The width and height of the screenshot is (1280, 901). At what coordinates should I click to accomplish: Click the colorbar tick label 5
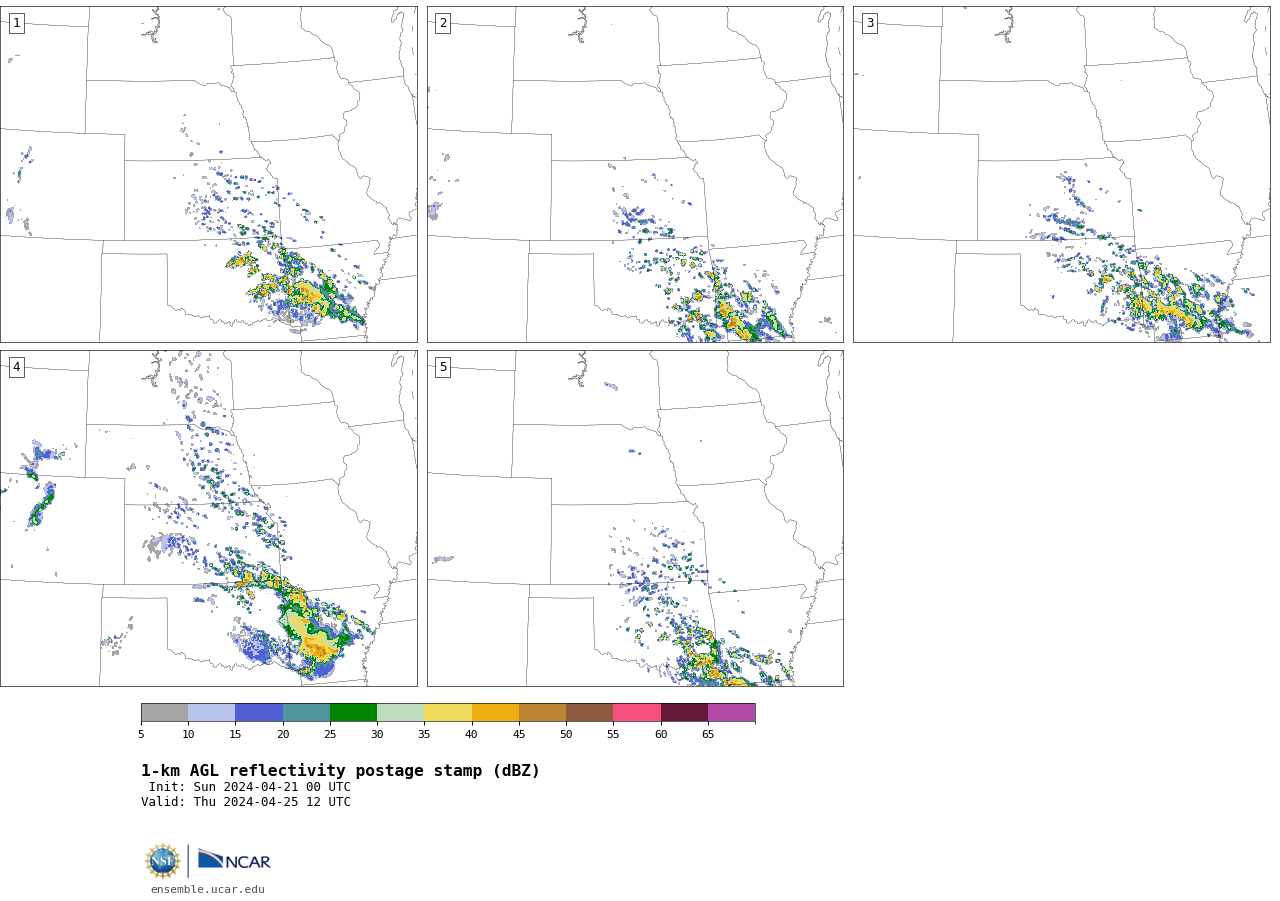click(141, 734)
